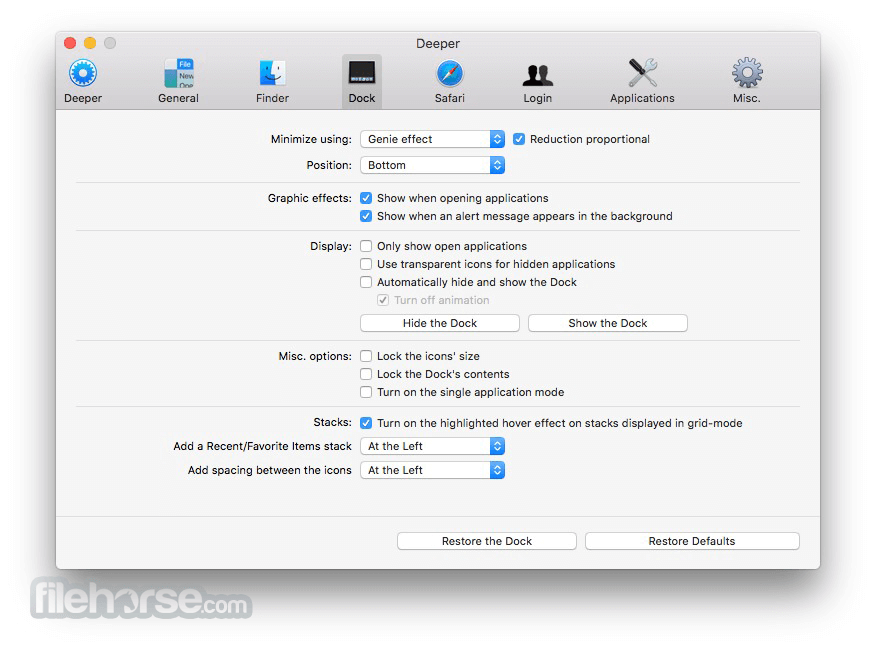Click the Restore Defaults button
The width and height of the screenshot is (876, 649).
point(692,541)
